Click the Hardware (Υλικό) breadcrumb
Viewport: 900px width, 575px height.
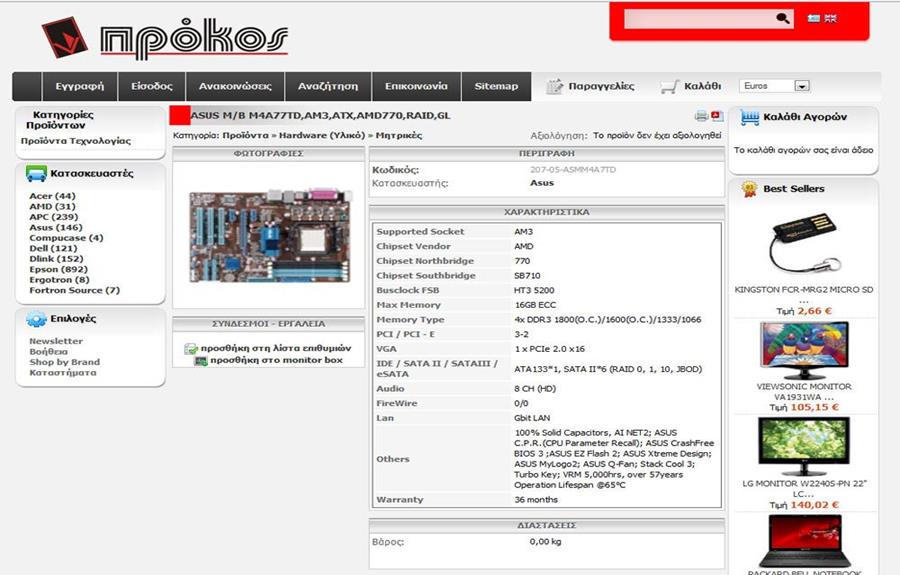[321, 135]
